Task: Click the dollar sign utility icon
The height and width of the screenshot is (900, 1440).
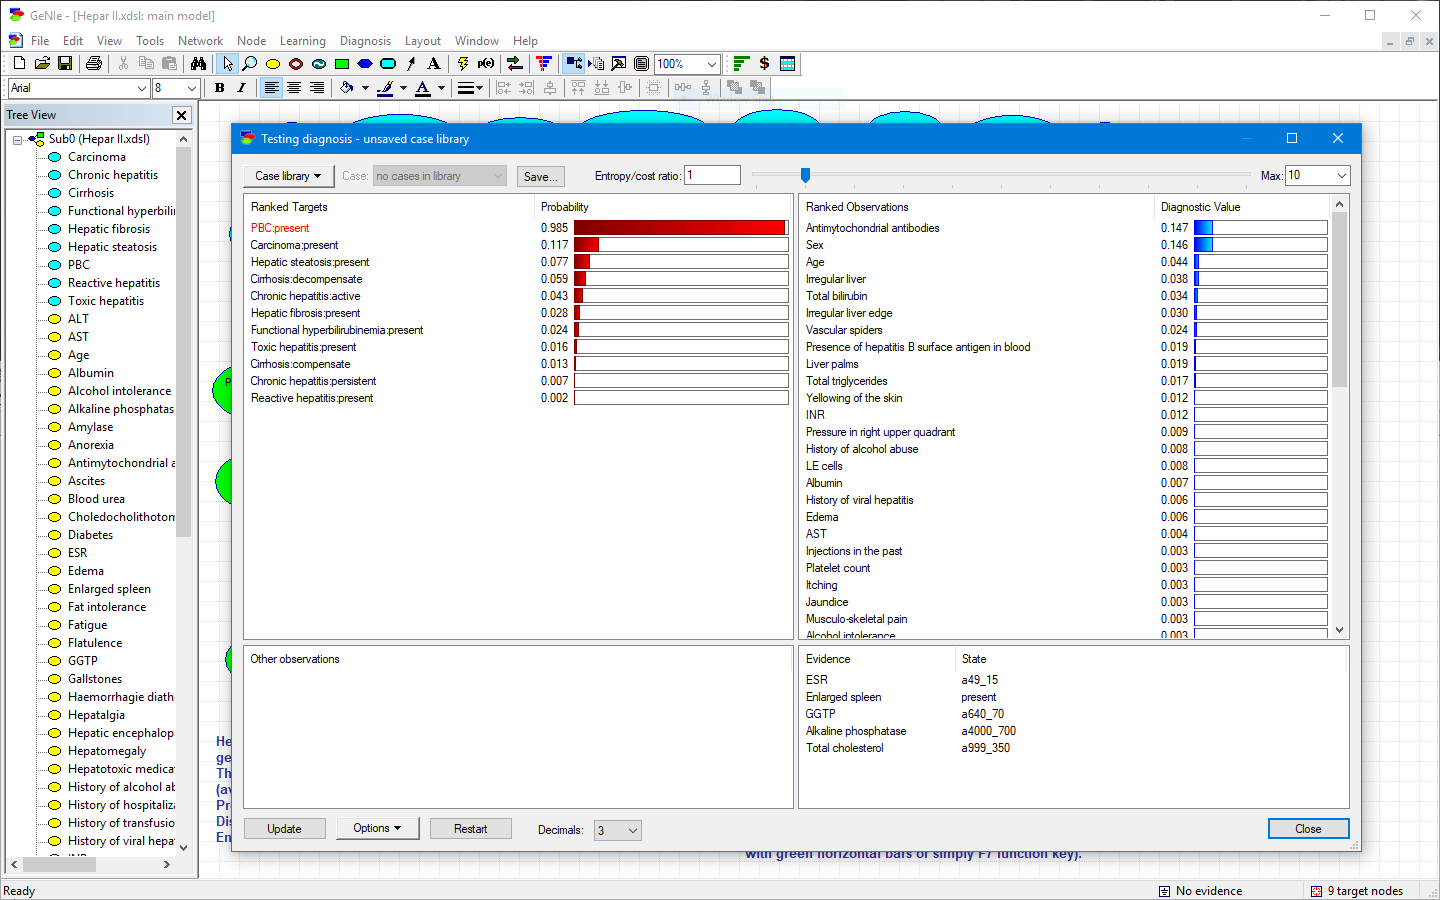Action: [763, 63]
